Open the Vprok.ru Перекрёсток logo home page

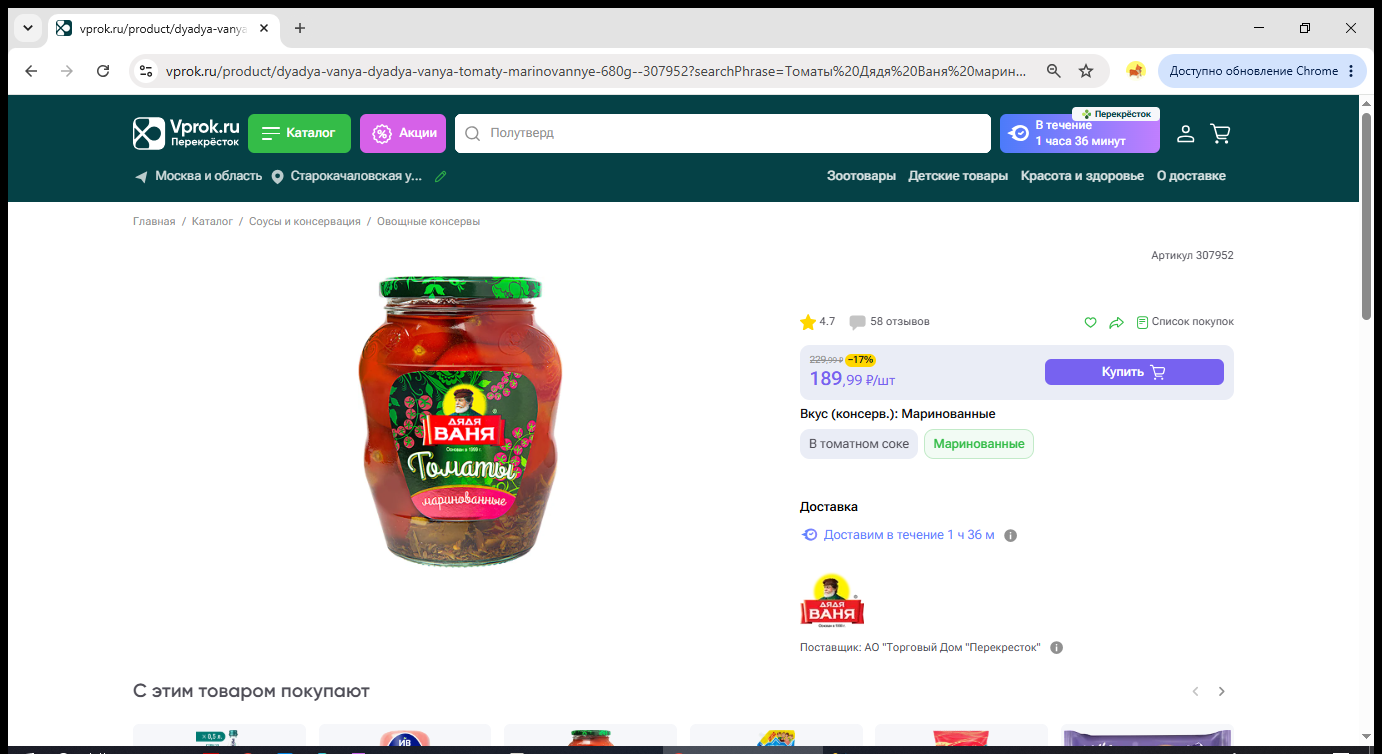pos(187,133)
